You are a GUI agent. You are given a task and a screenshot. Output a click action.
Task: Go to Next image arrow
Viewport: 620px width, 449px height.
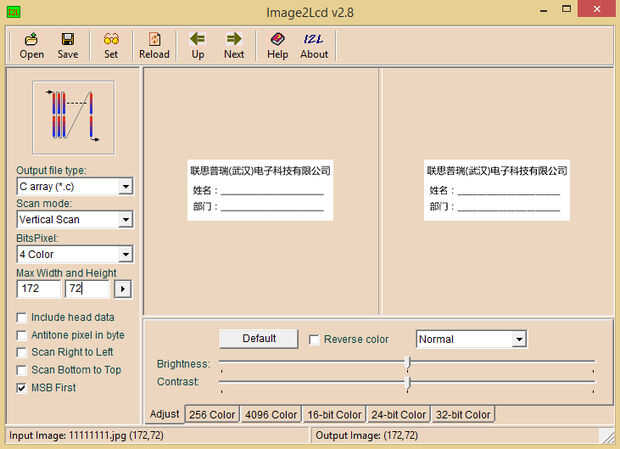pyautogui.click(x=234, y=46)
